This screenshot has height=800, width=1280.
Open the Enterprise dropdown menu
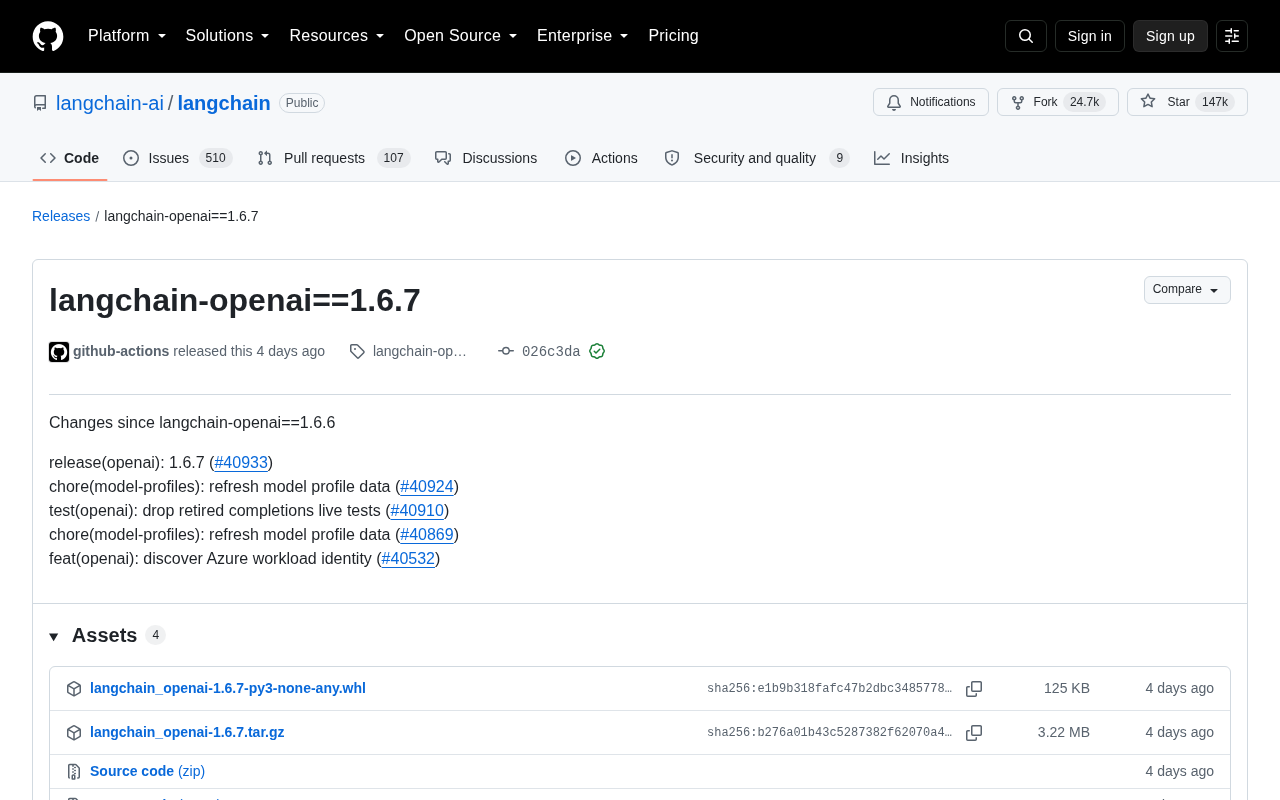(x=583, y=36)
